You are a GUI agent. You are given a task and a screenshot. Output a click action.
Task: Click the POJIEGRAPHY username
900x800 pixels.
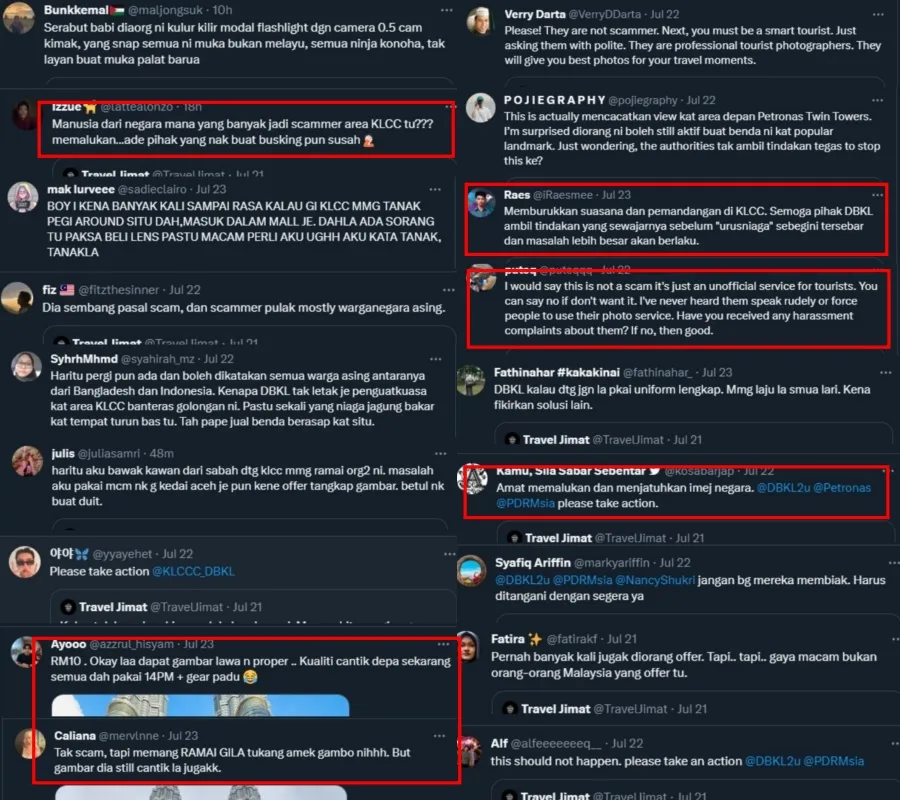[x=554, y=100]
